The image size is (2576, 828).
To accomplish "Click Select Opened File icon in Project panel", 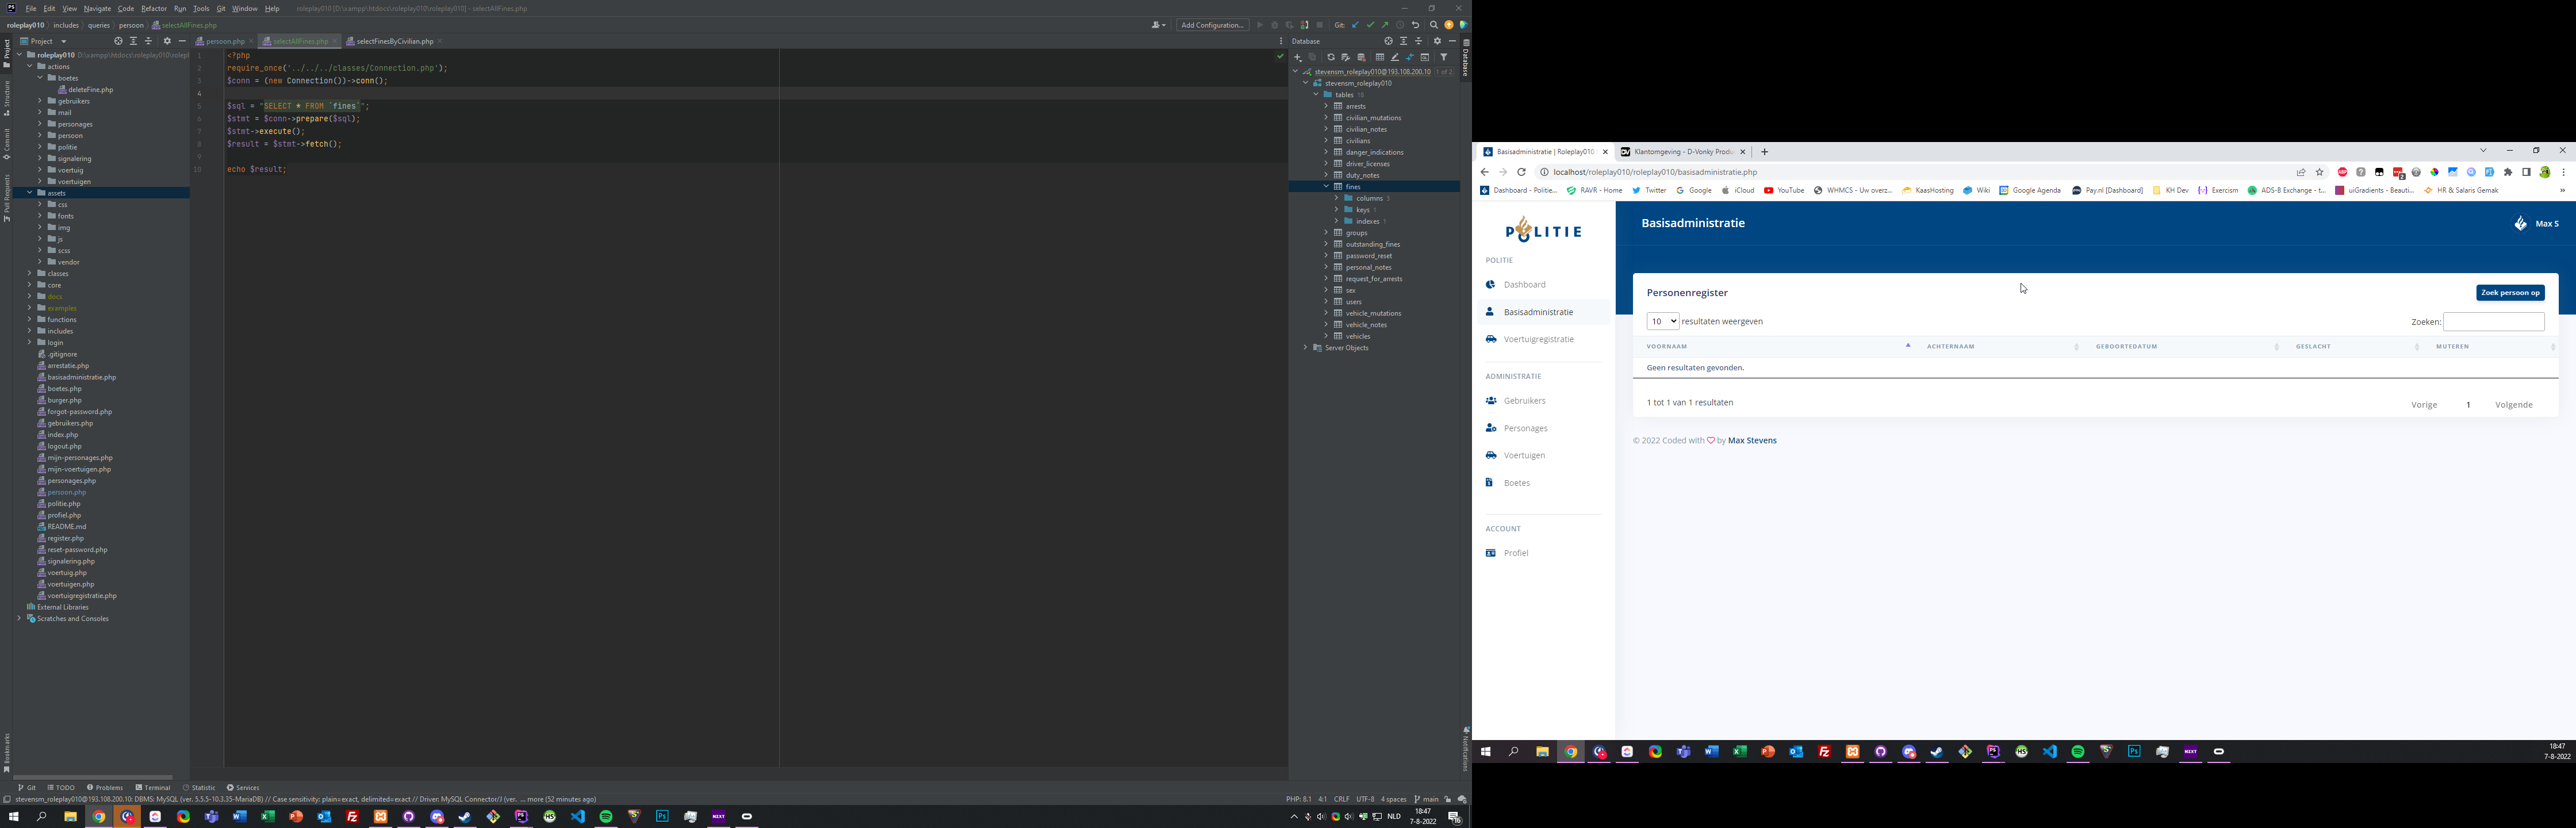I will pos(118,41).
